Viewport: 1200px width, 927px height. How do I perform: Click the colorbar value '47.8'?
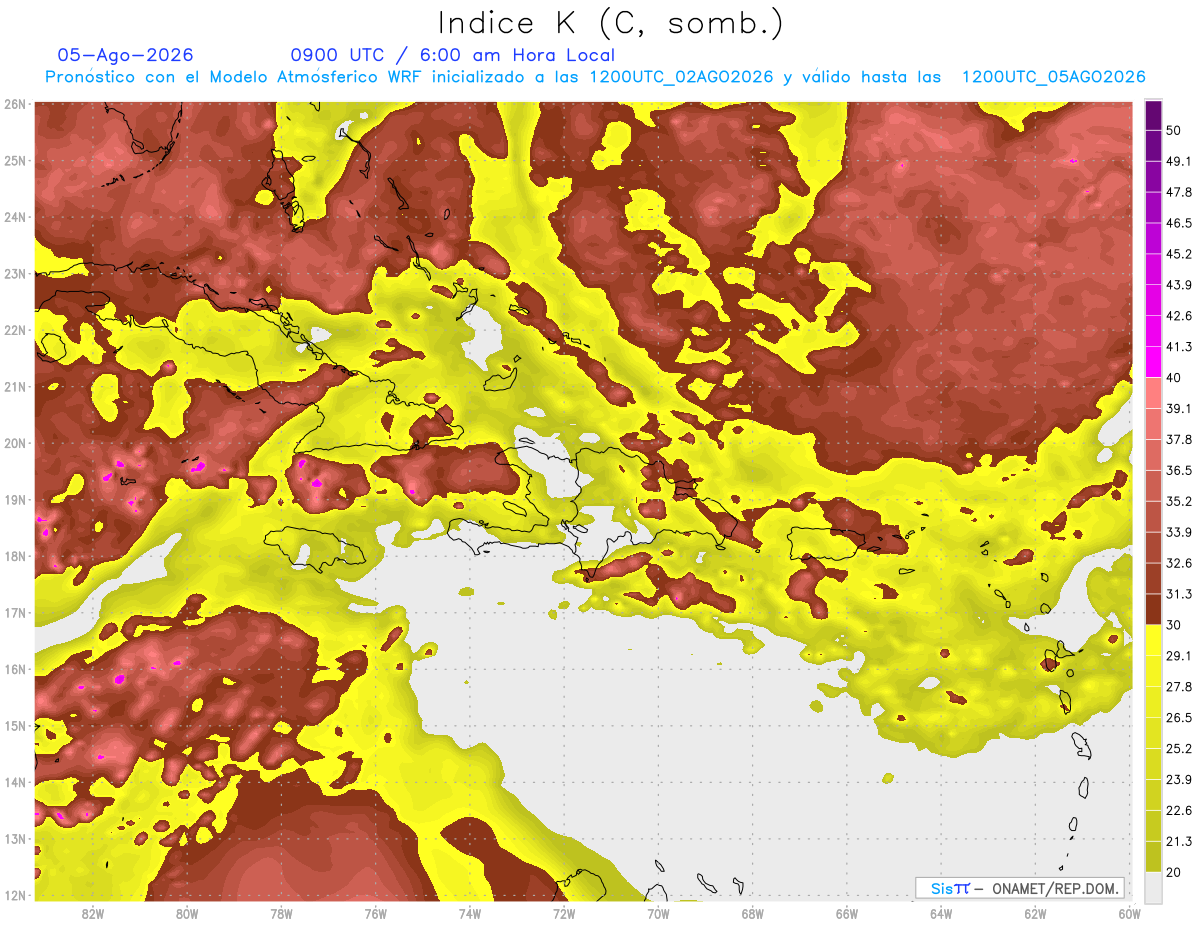(x=1179, y=192)
